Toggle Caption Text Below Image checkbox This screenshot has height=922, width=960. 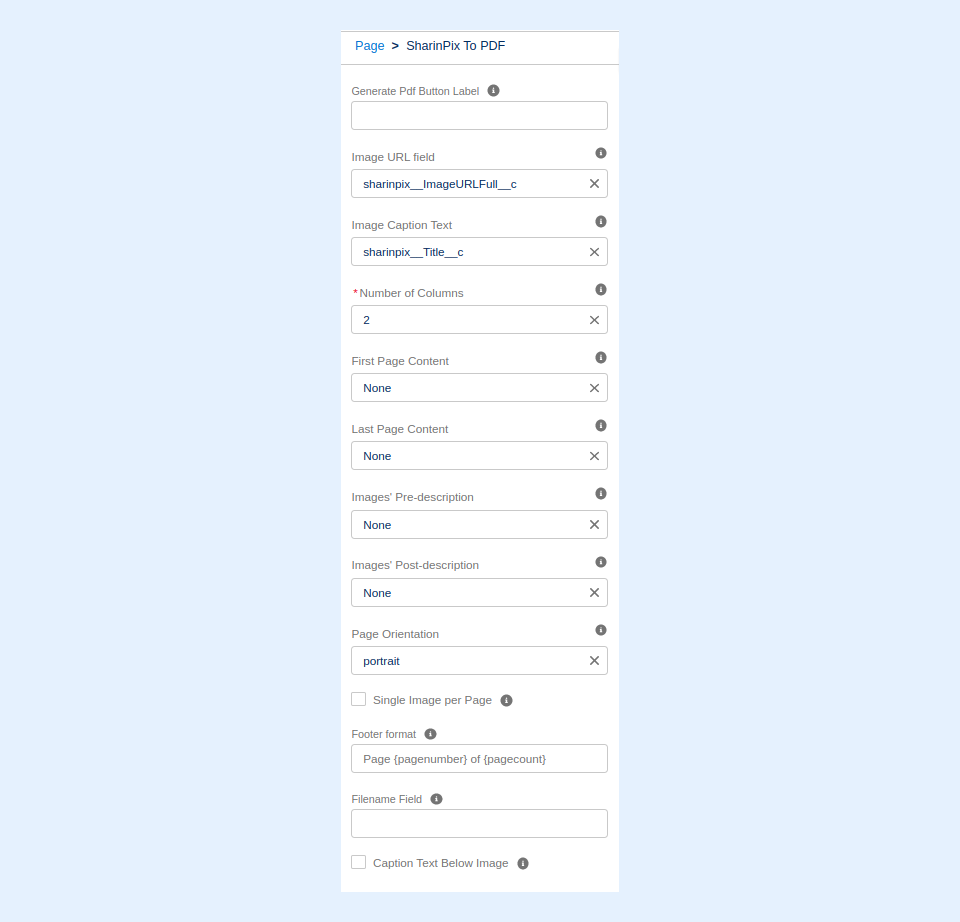pos(359,862)
